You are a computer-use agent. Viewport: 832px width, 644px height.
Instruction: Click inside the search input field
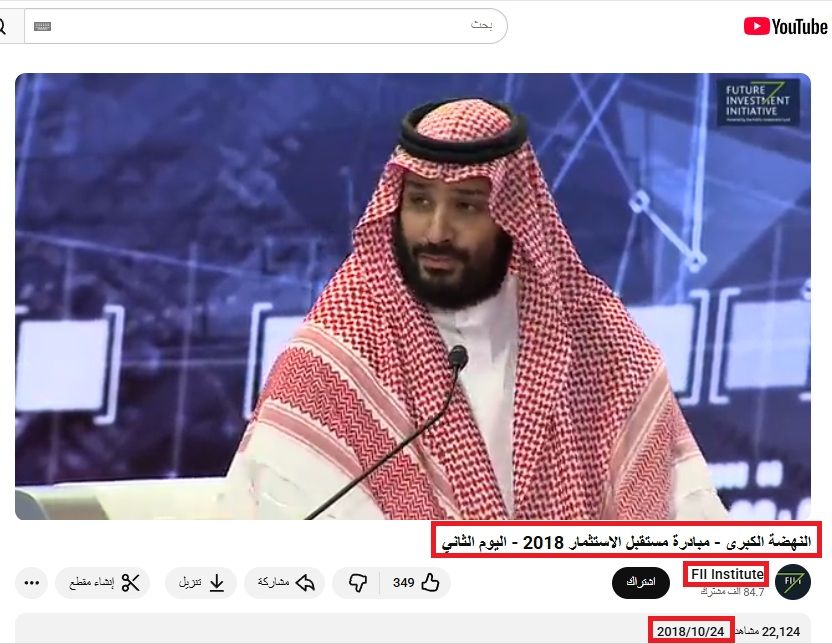point(300,26)
